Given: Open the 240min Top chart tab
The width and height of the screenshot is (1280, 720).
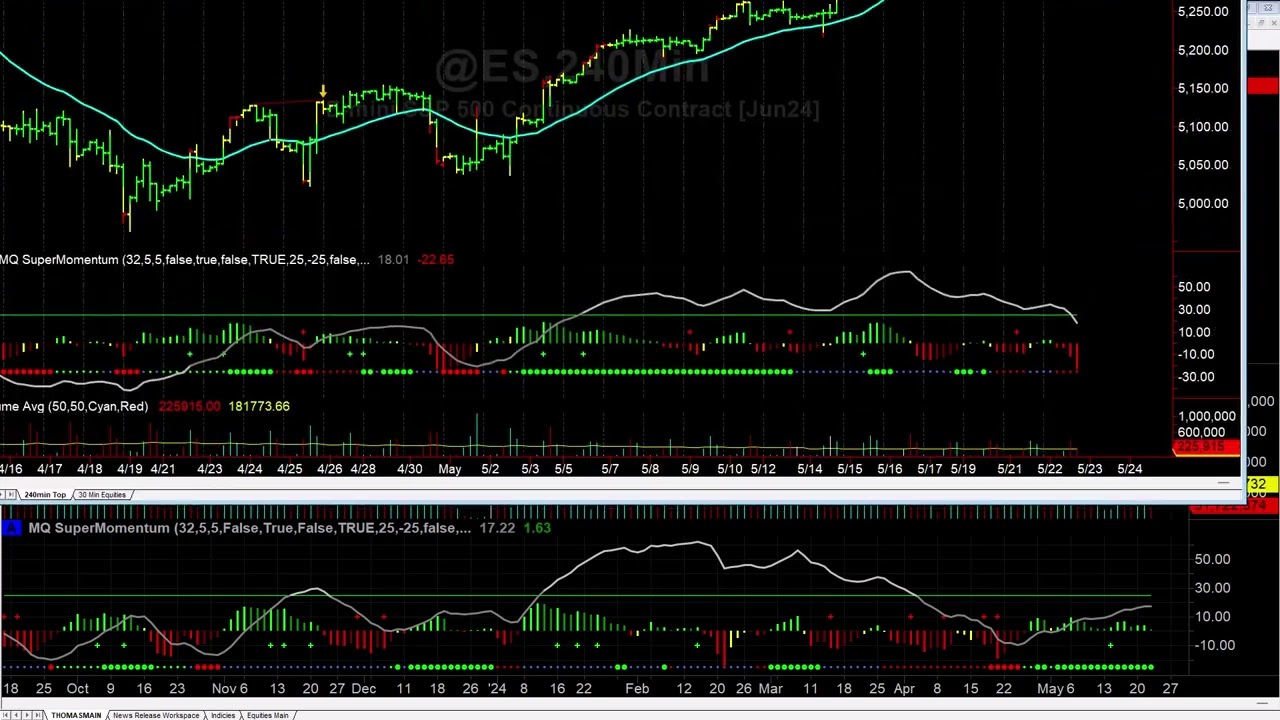Looking at the screenshot, I should click(x=44, y=494).
